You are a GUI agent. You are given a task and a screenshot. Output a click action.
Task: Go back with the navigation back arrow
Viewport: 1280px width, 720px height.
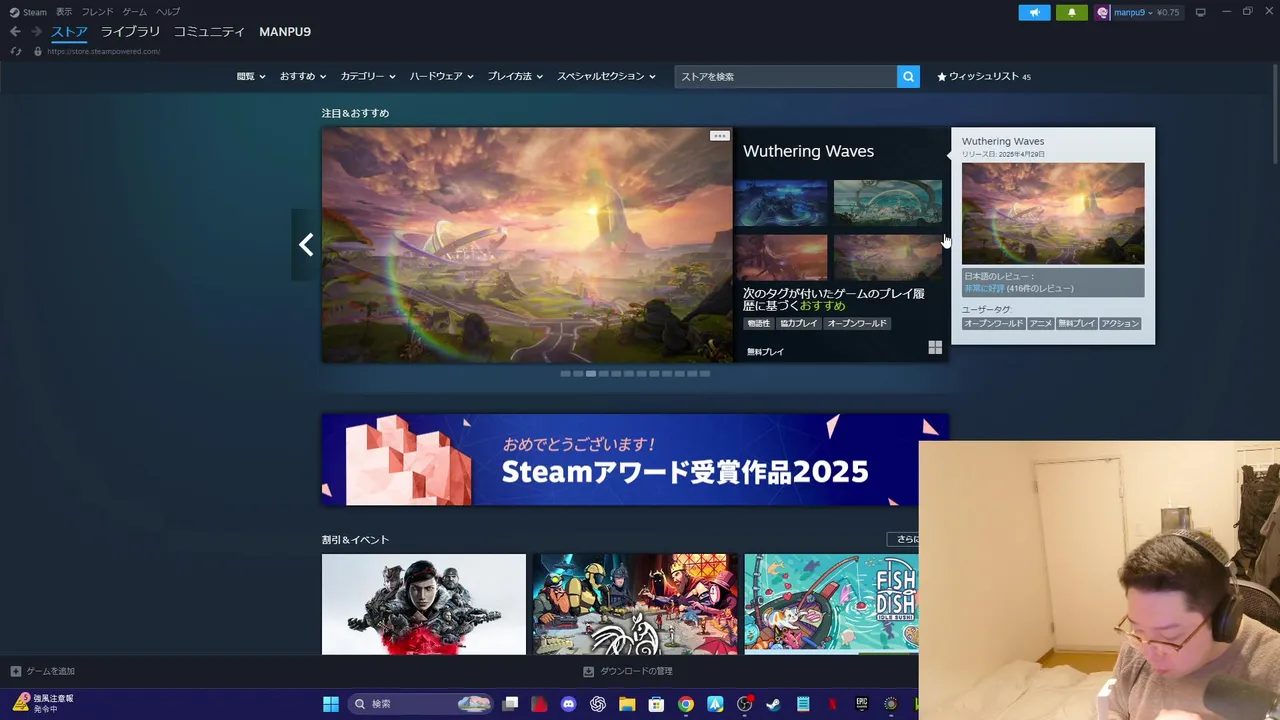(15, 32)
